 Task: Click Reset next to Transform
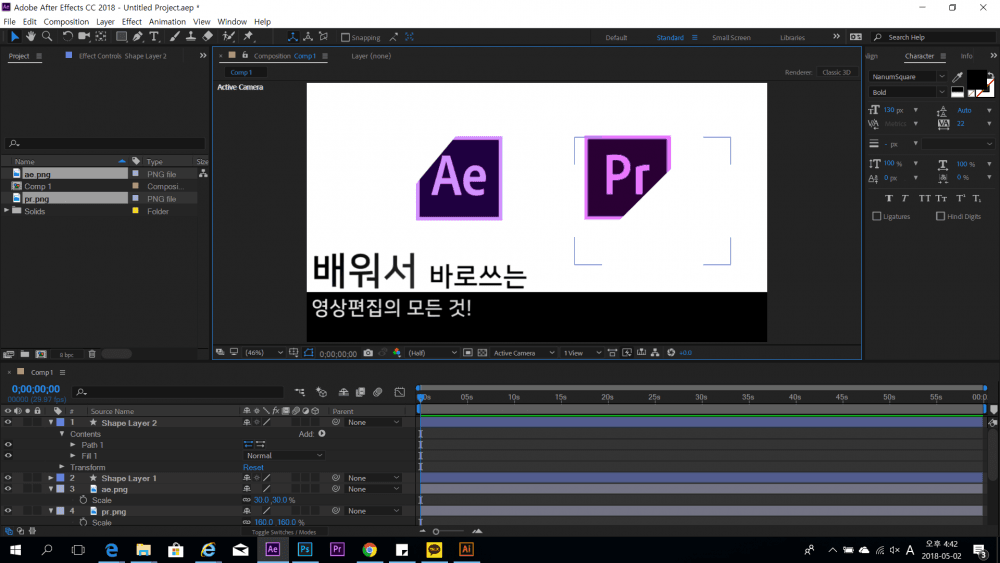(253, 467)
